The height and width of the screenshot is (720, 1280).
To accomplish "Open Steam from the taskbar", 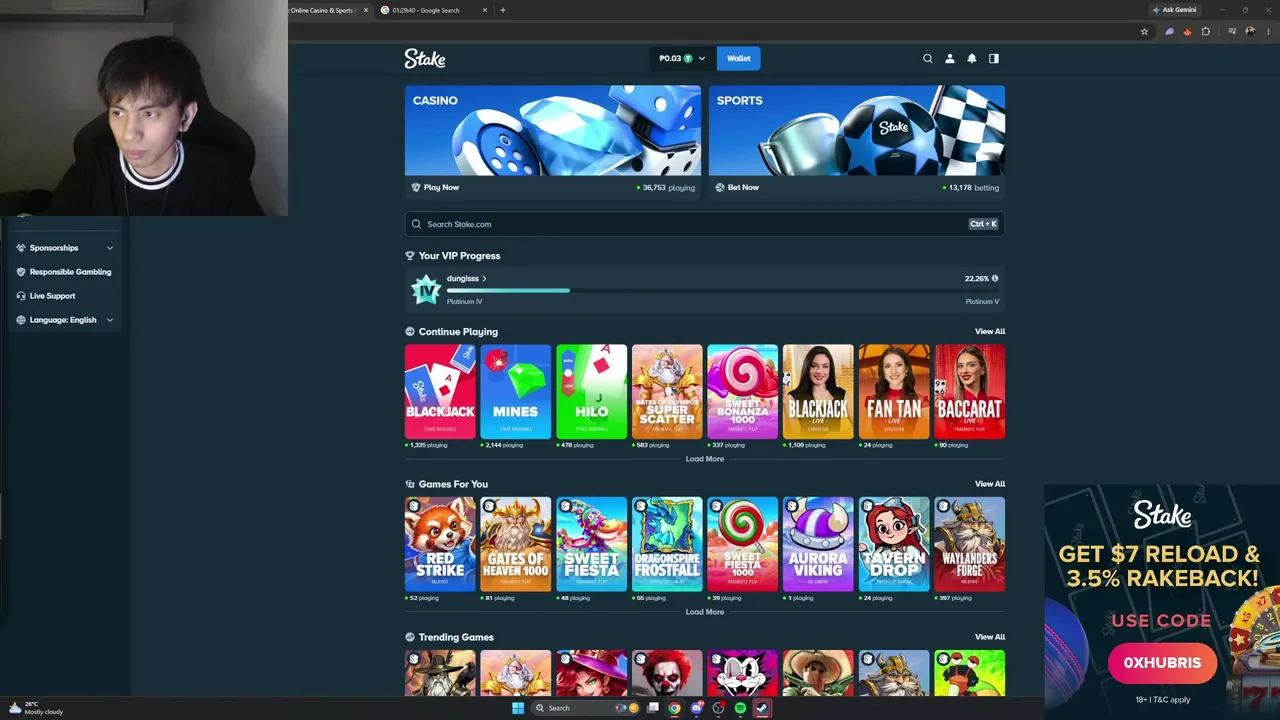I will [x=762, y=708].
